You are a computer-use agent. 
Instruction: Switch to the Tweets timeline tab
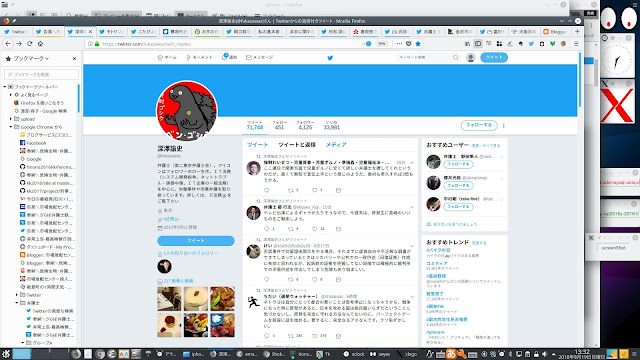pyautogui.click(x=258, y=145)
